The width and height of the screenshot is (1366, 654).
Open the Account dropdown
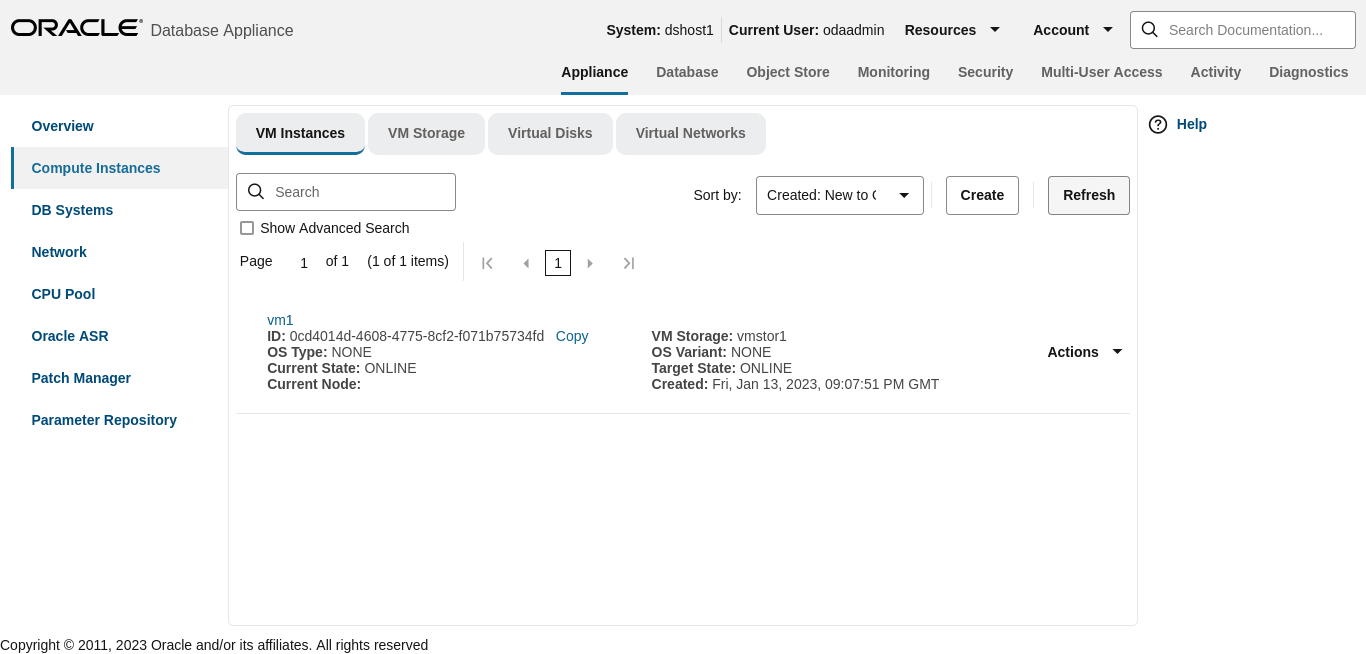tap(1072, 29)
